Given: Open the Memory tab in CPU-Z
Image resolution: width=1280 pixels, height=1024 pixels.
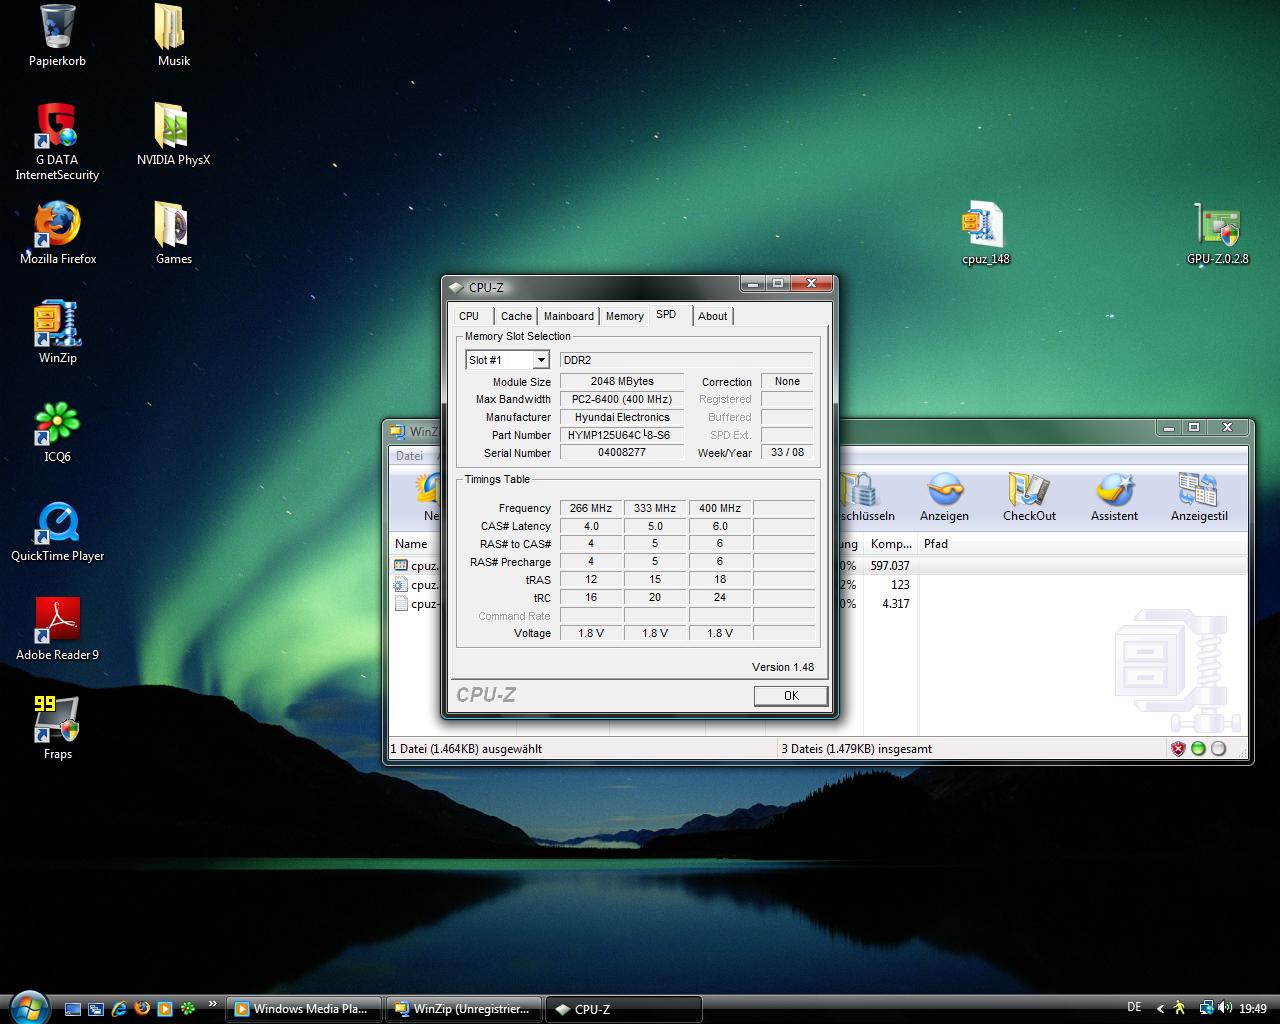Looking at the screenshot, I should coord(625,316).
